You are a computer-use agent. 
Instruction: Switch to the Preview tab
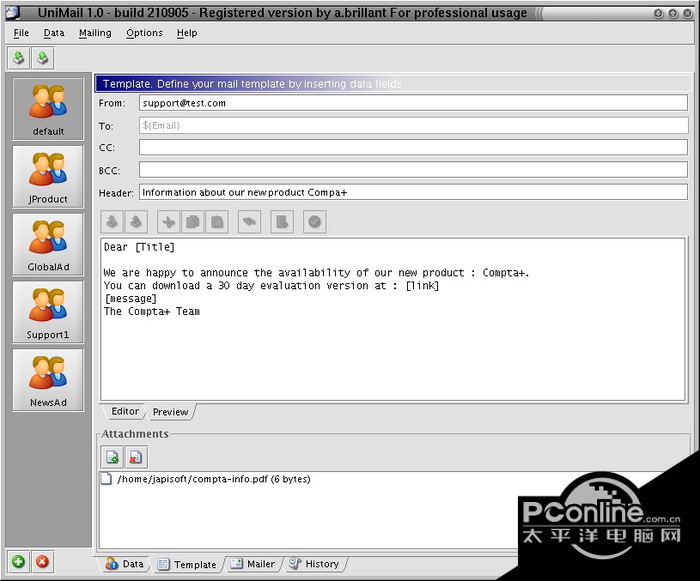[x=171, y=412]
